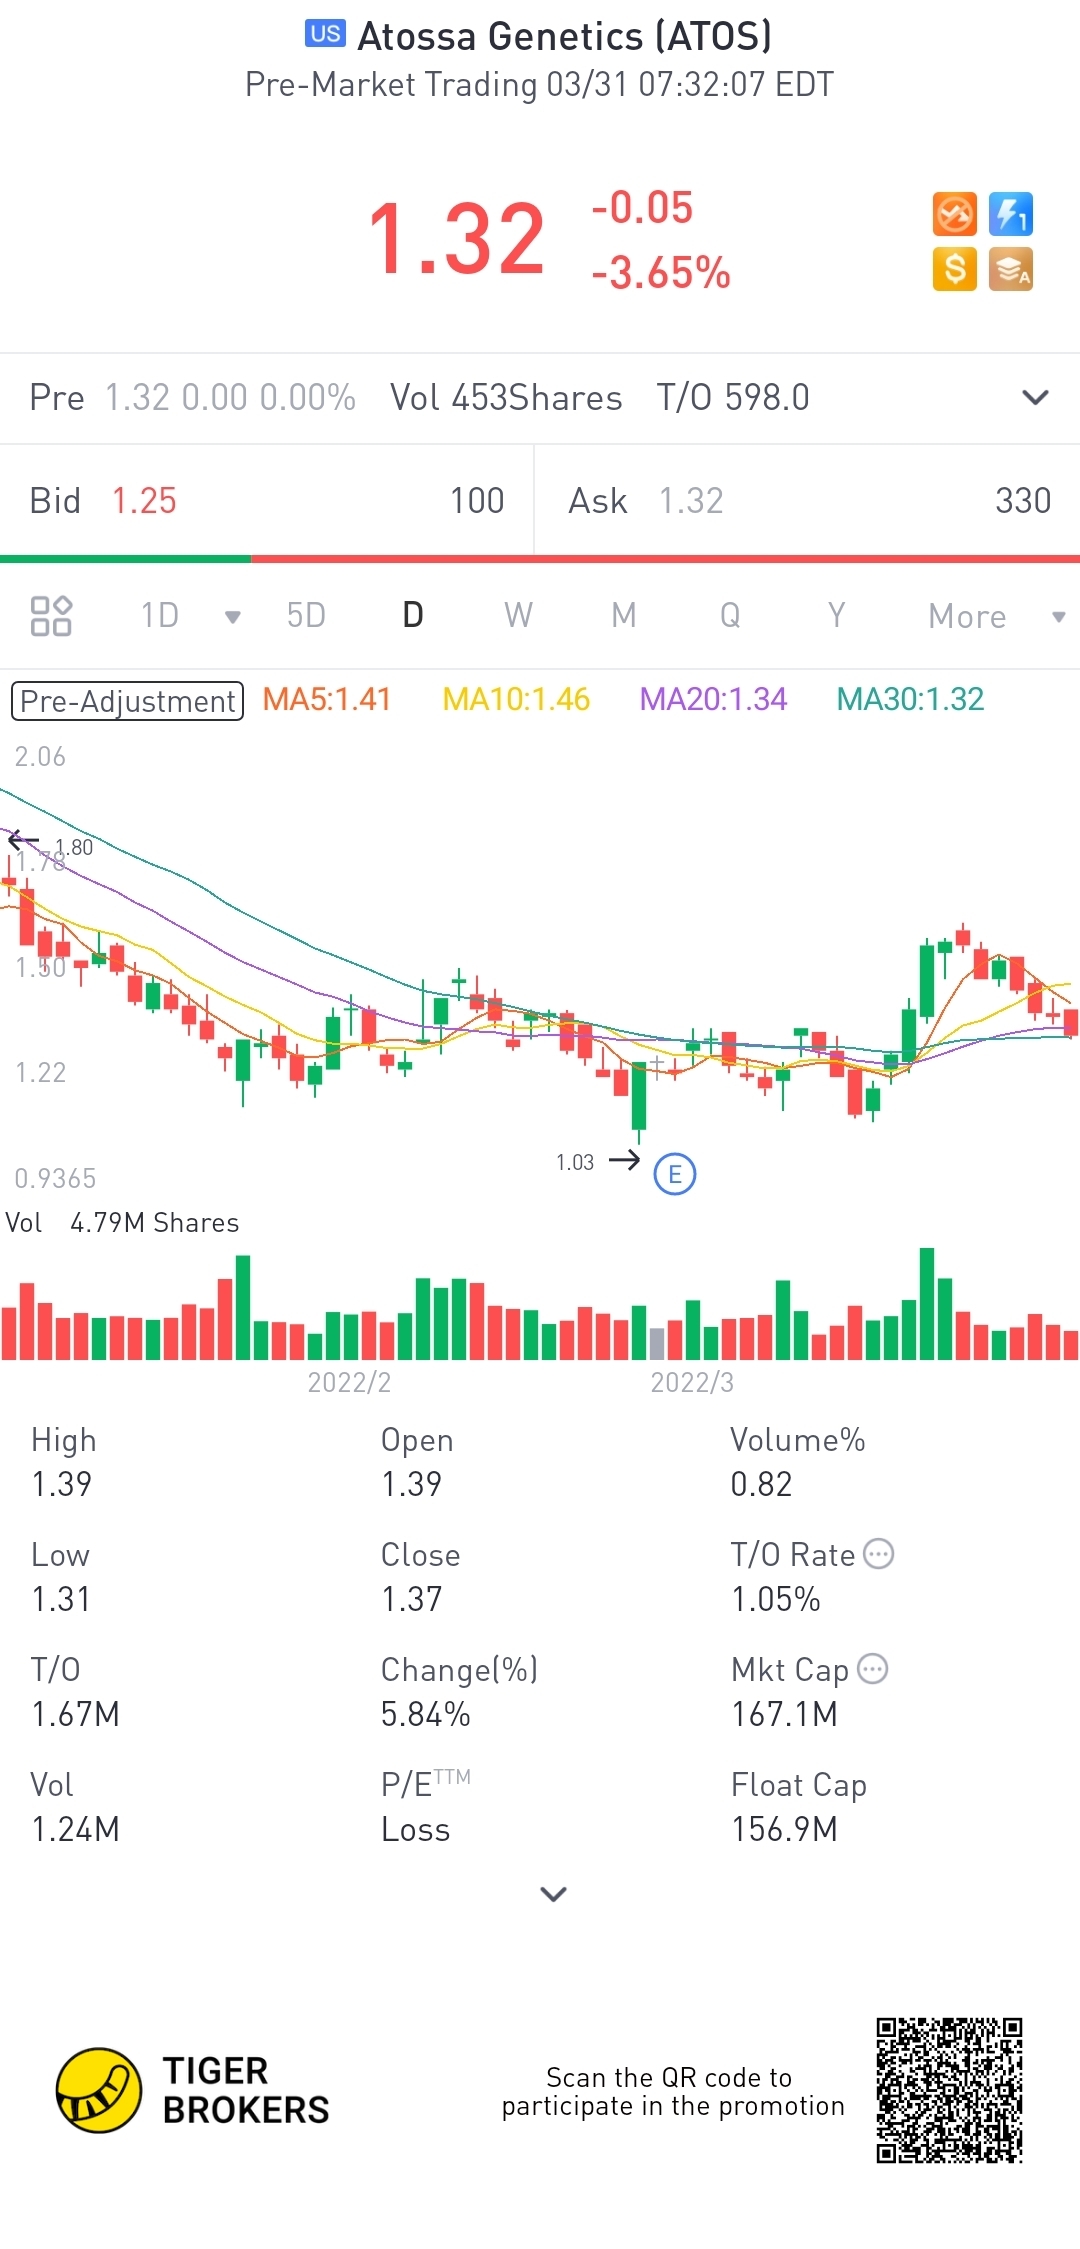Screen dimensions: 1080x2249
Task: Tap the tan stacked layers icon
Action: (x=1011, y=269)
